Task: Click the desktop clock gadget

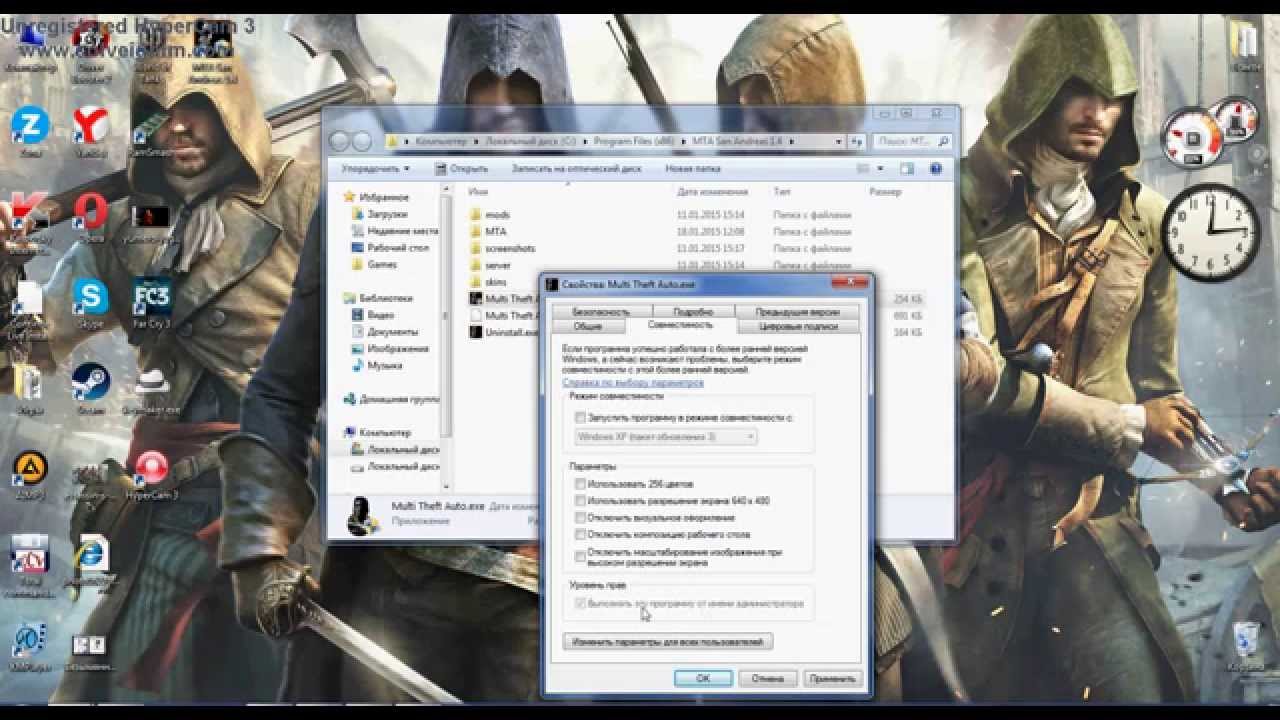Action: tap(1211, 233)
